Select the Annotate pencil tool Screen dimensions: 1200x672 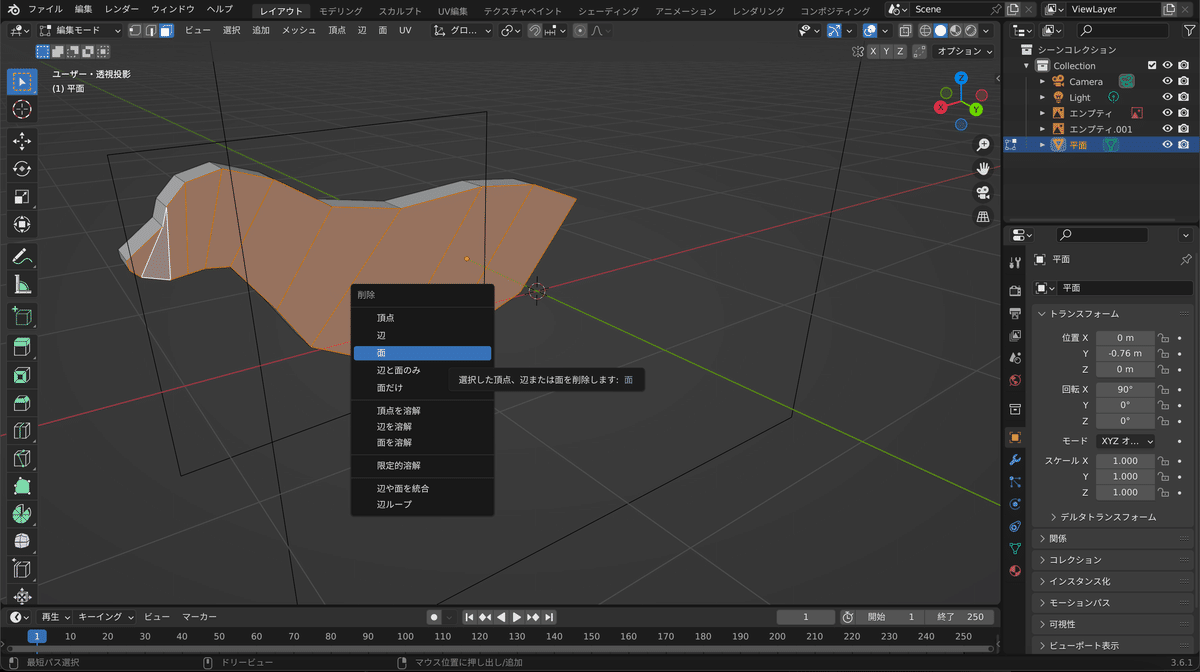[x=22, y=257]
